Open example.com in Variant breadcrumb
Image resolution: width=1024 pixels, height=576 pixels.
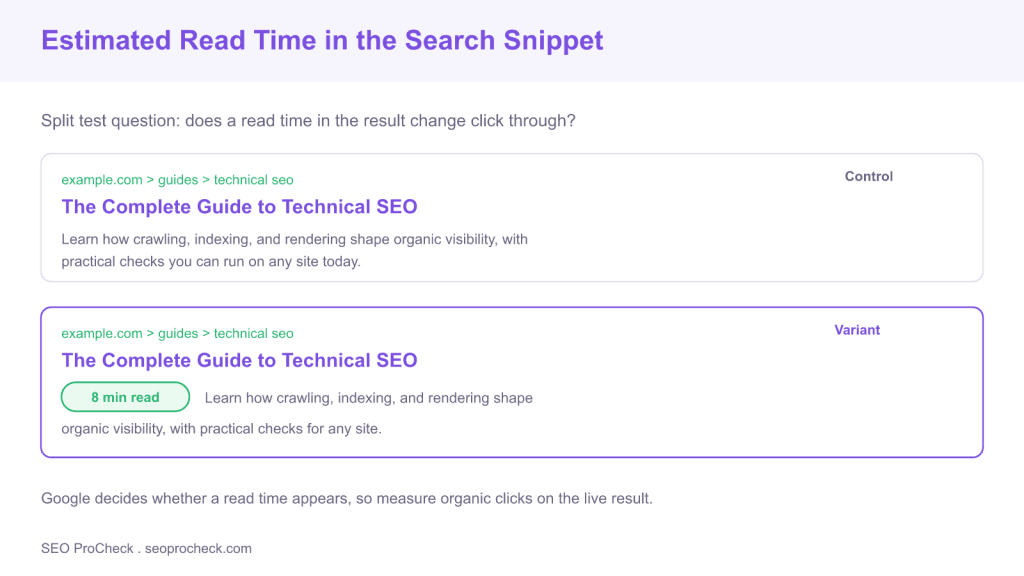pyautogui.click(x=102, y=333)
